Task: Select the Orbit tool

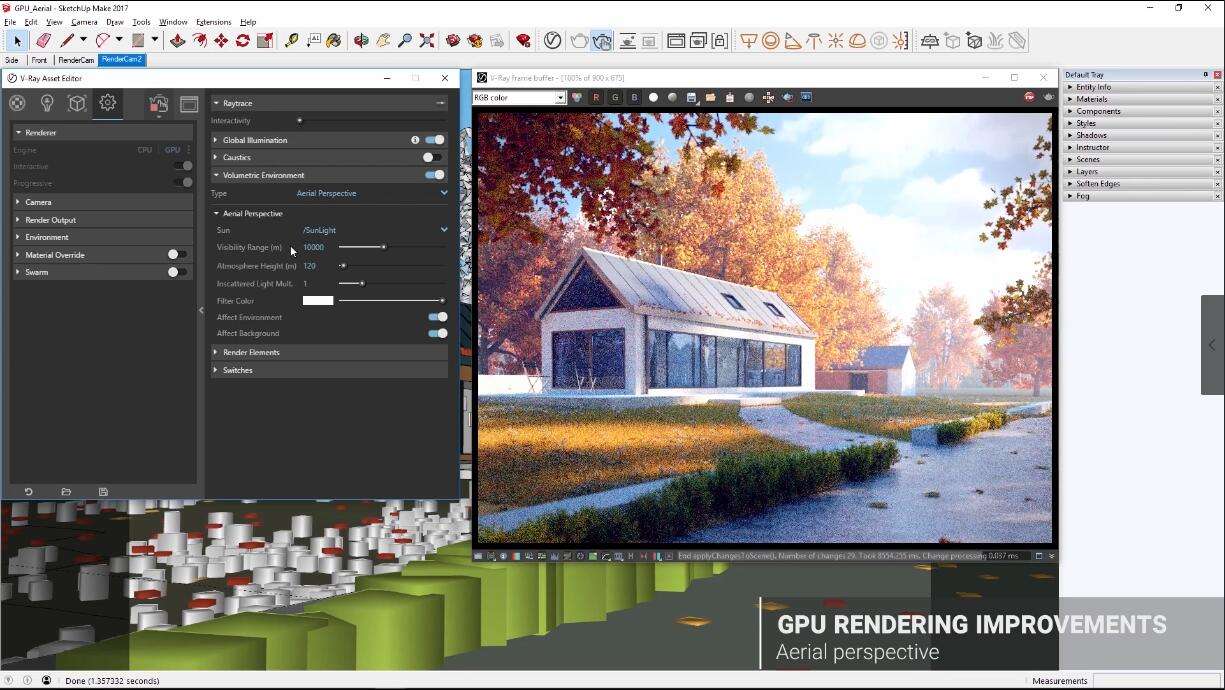Action: (361, 41)
